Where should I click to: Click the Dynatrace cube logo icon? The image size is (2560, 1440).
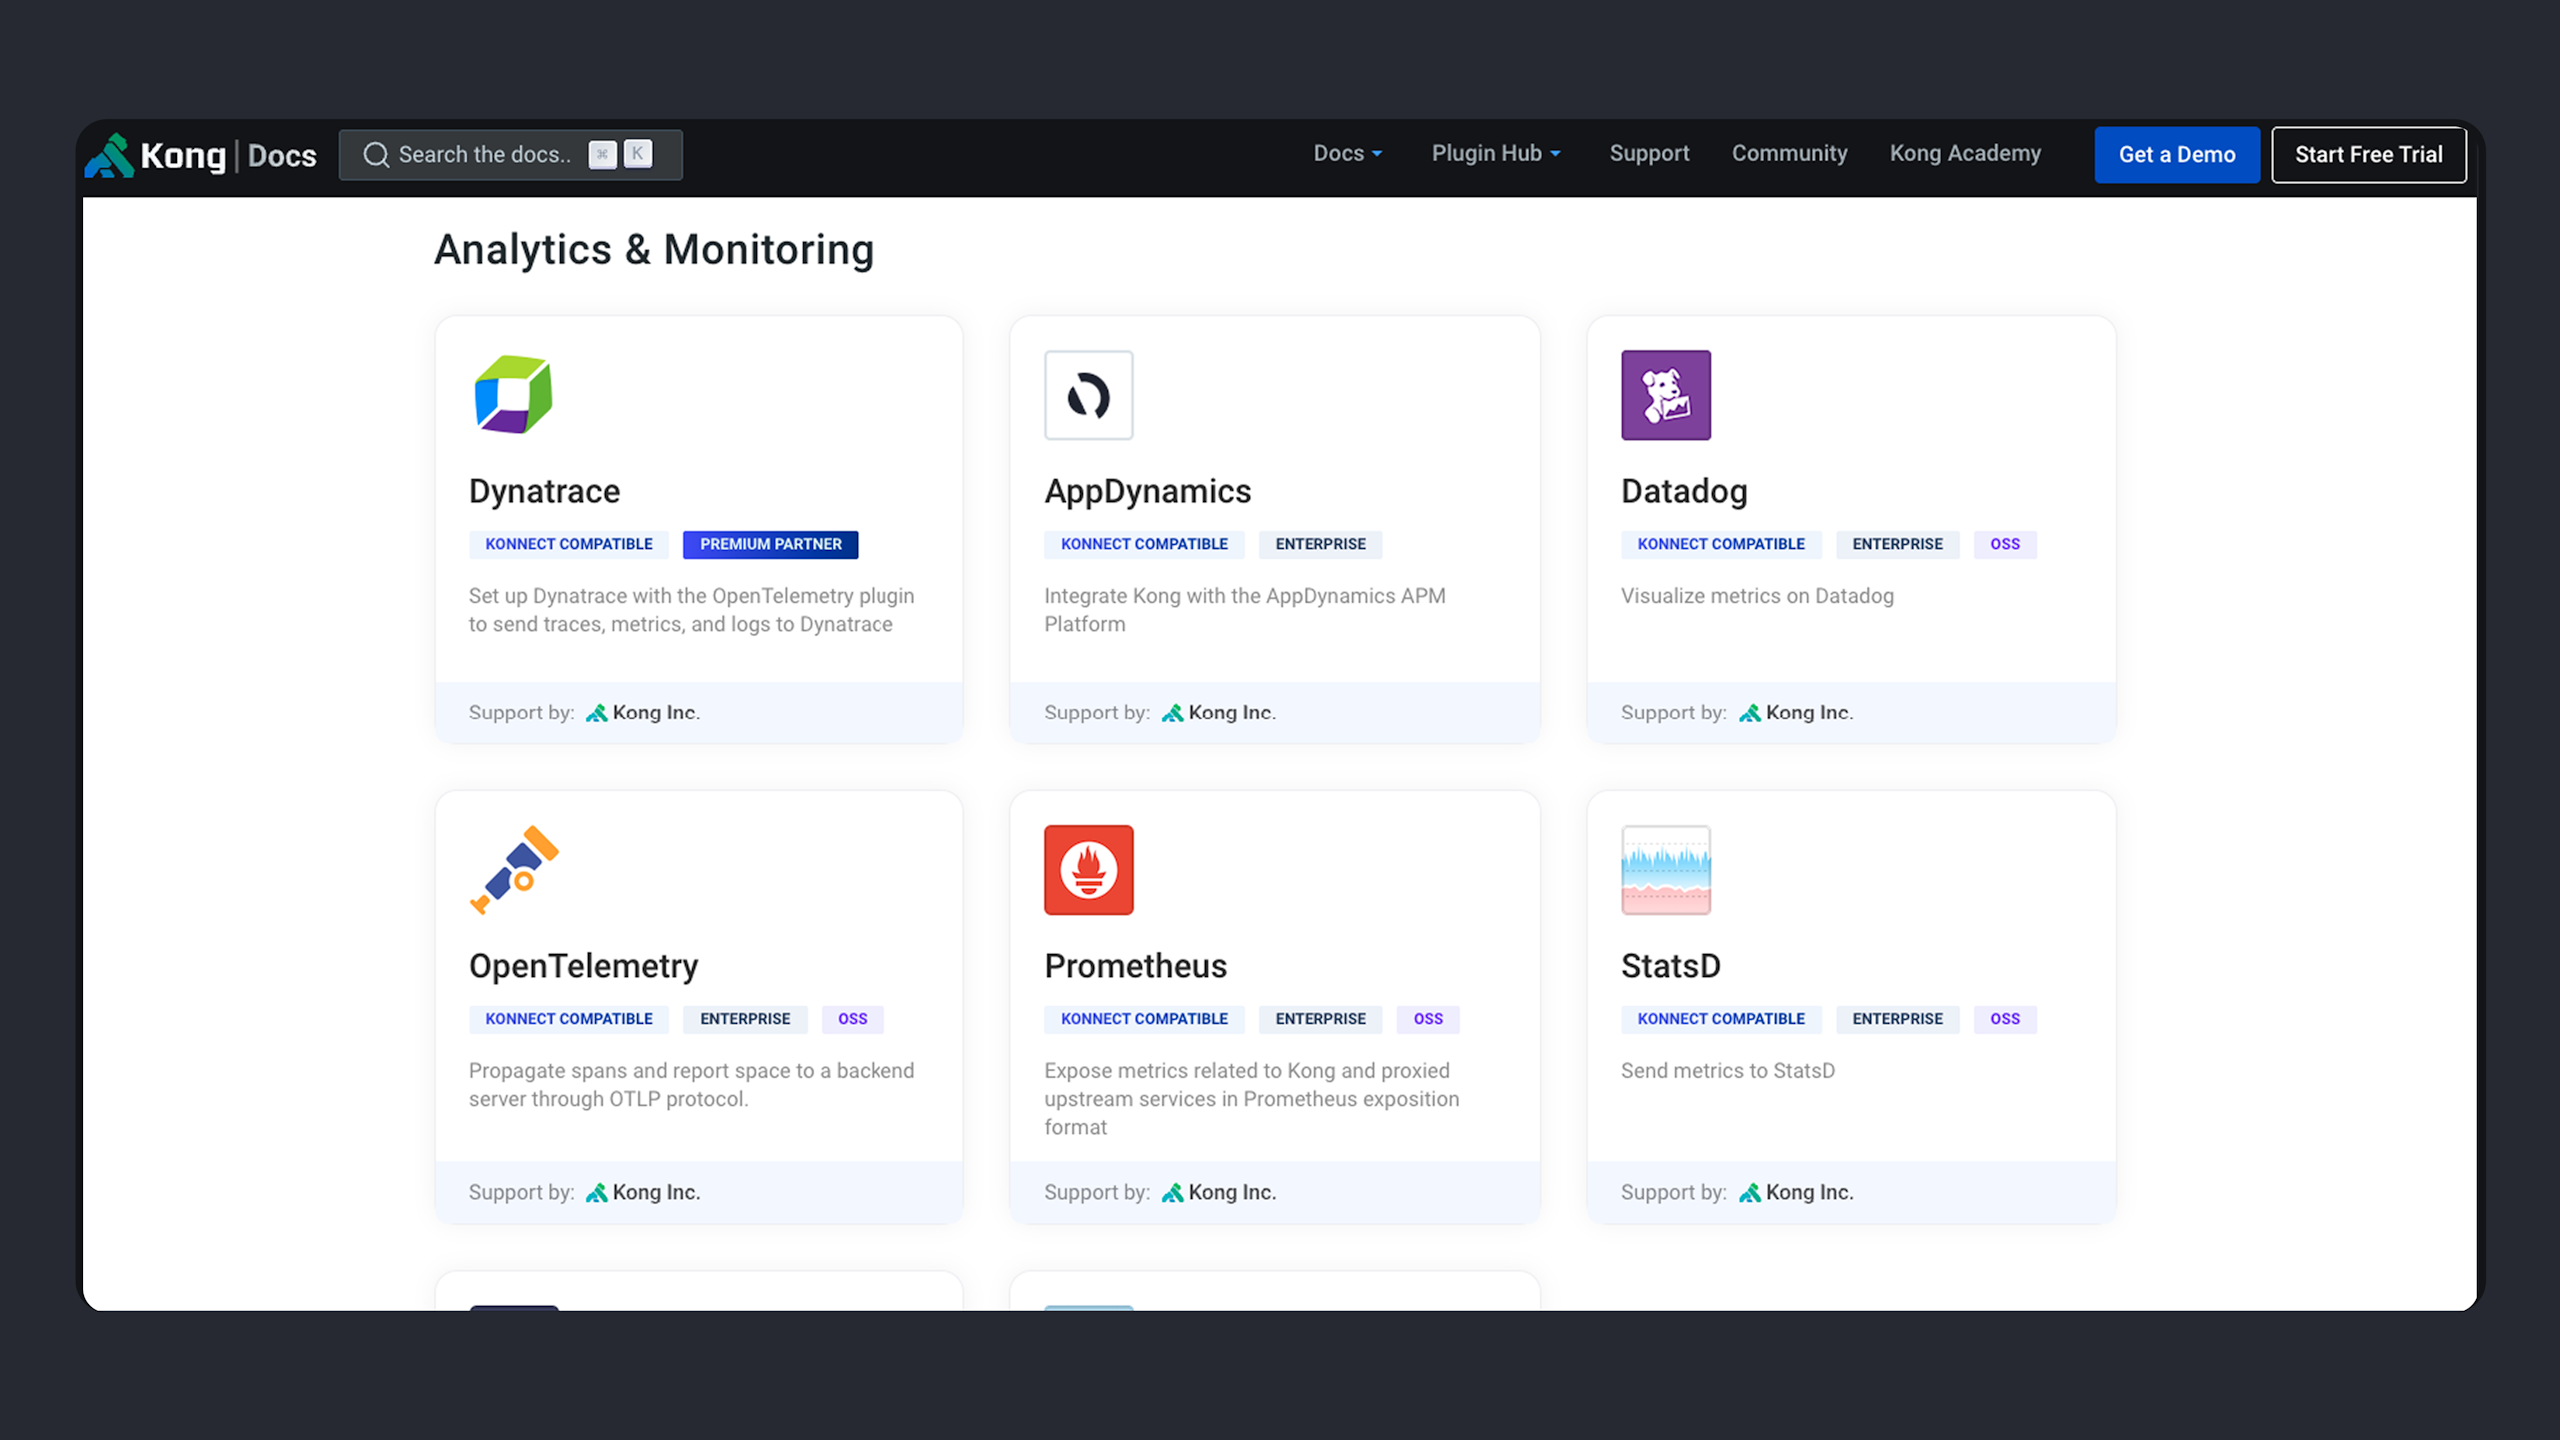(513, 394)
